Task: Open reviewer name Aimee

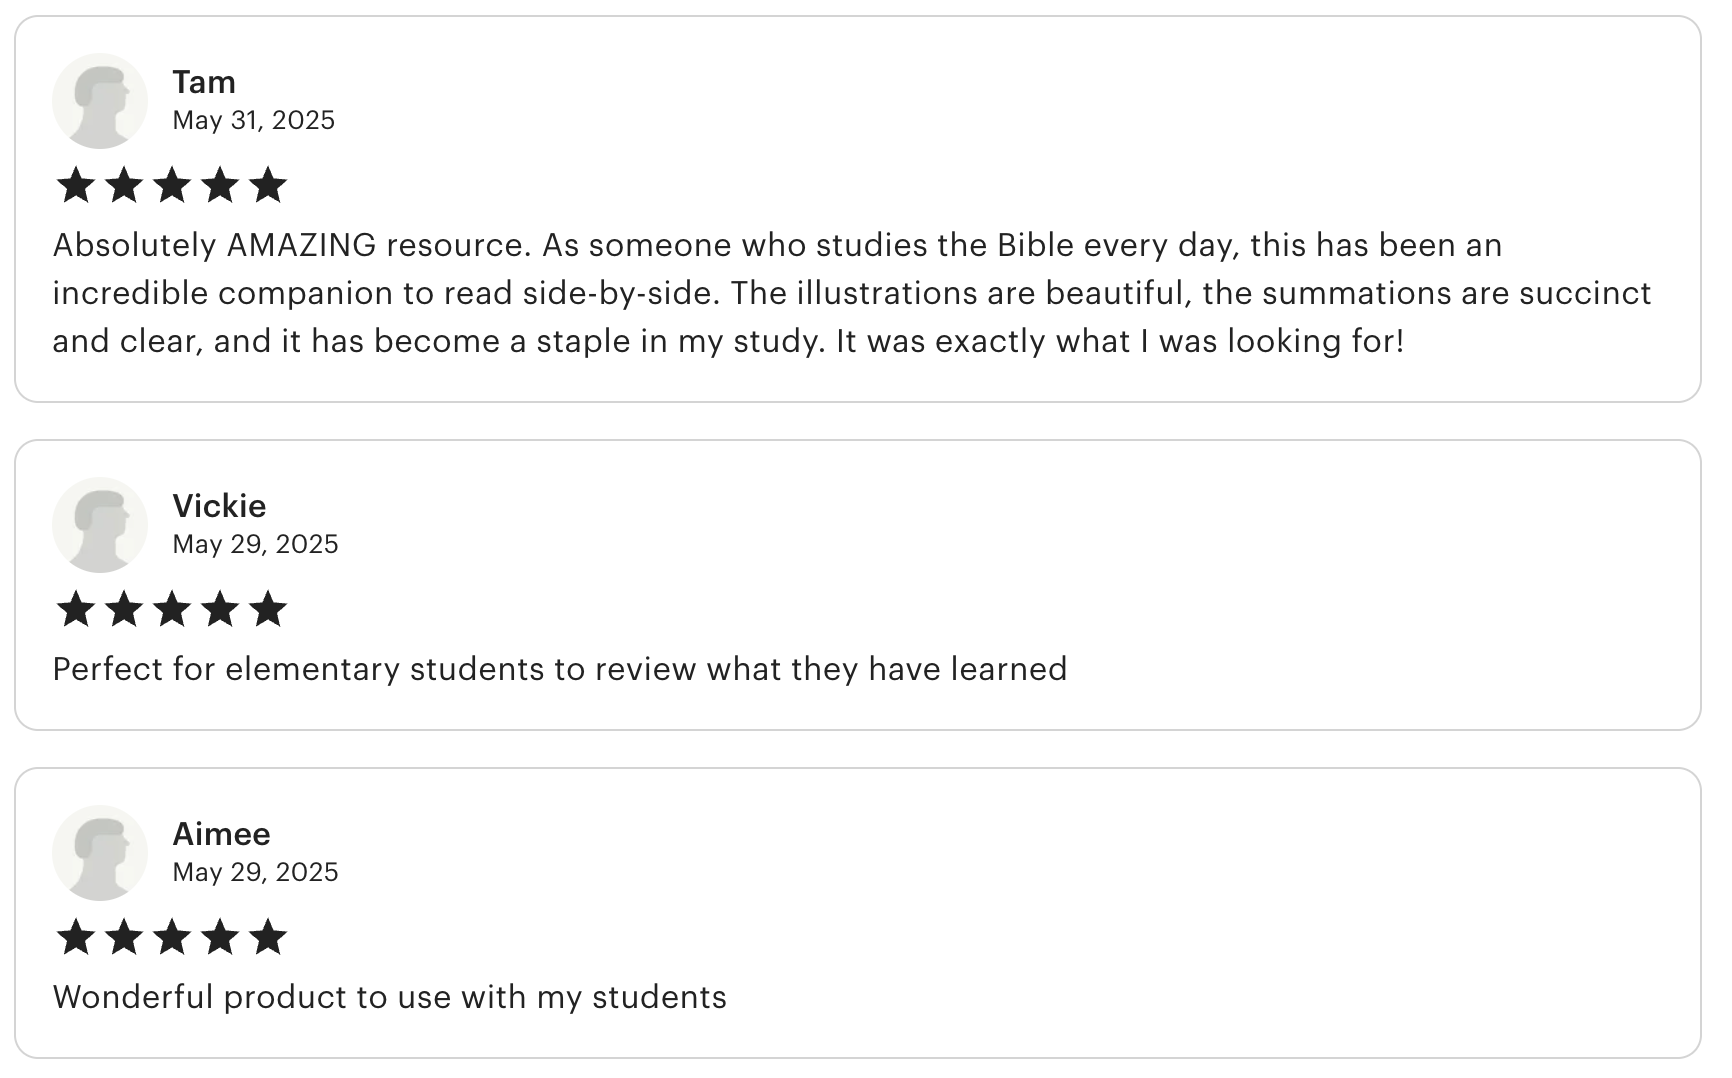Action: coord(221,834)
